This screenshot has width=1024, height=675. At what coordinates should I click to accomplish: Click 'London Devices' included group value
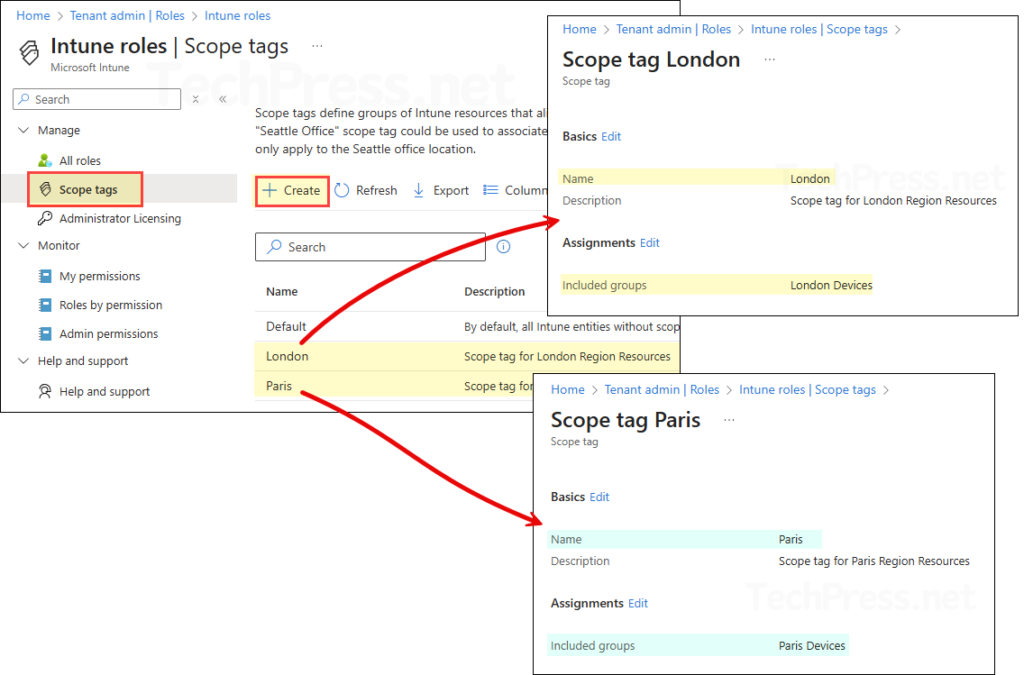click(831, 285)
